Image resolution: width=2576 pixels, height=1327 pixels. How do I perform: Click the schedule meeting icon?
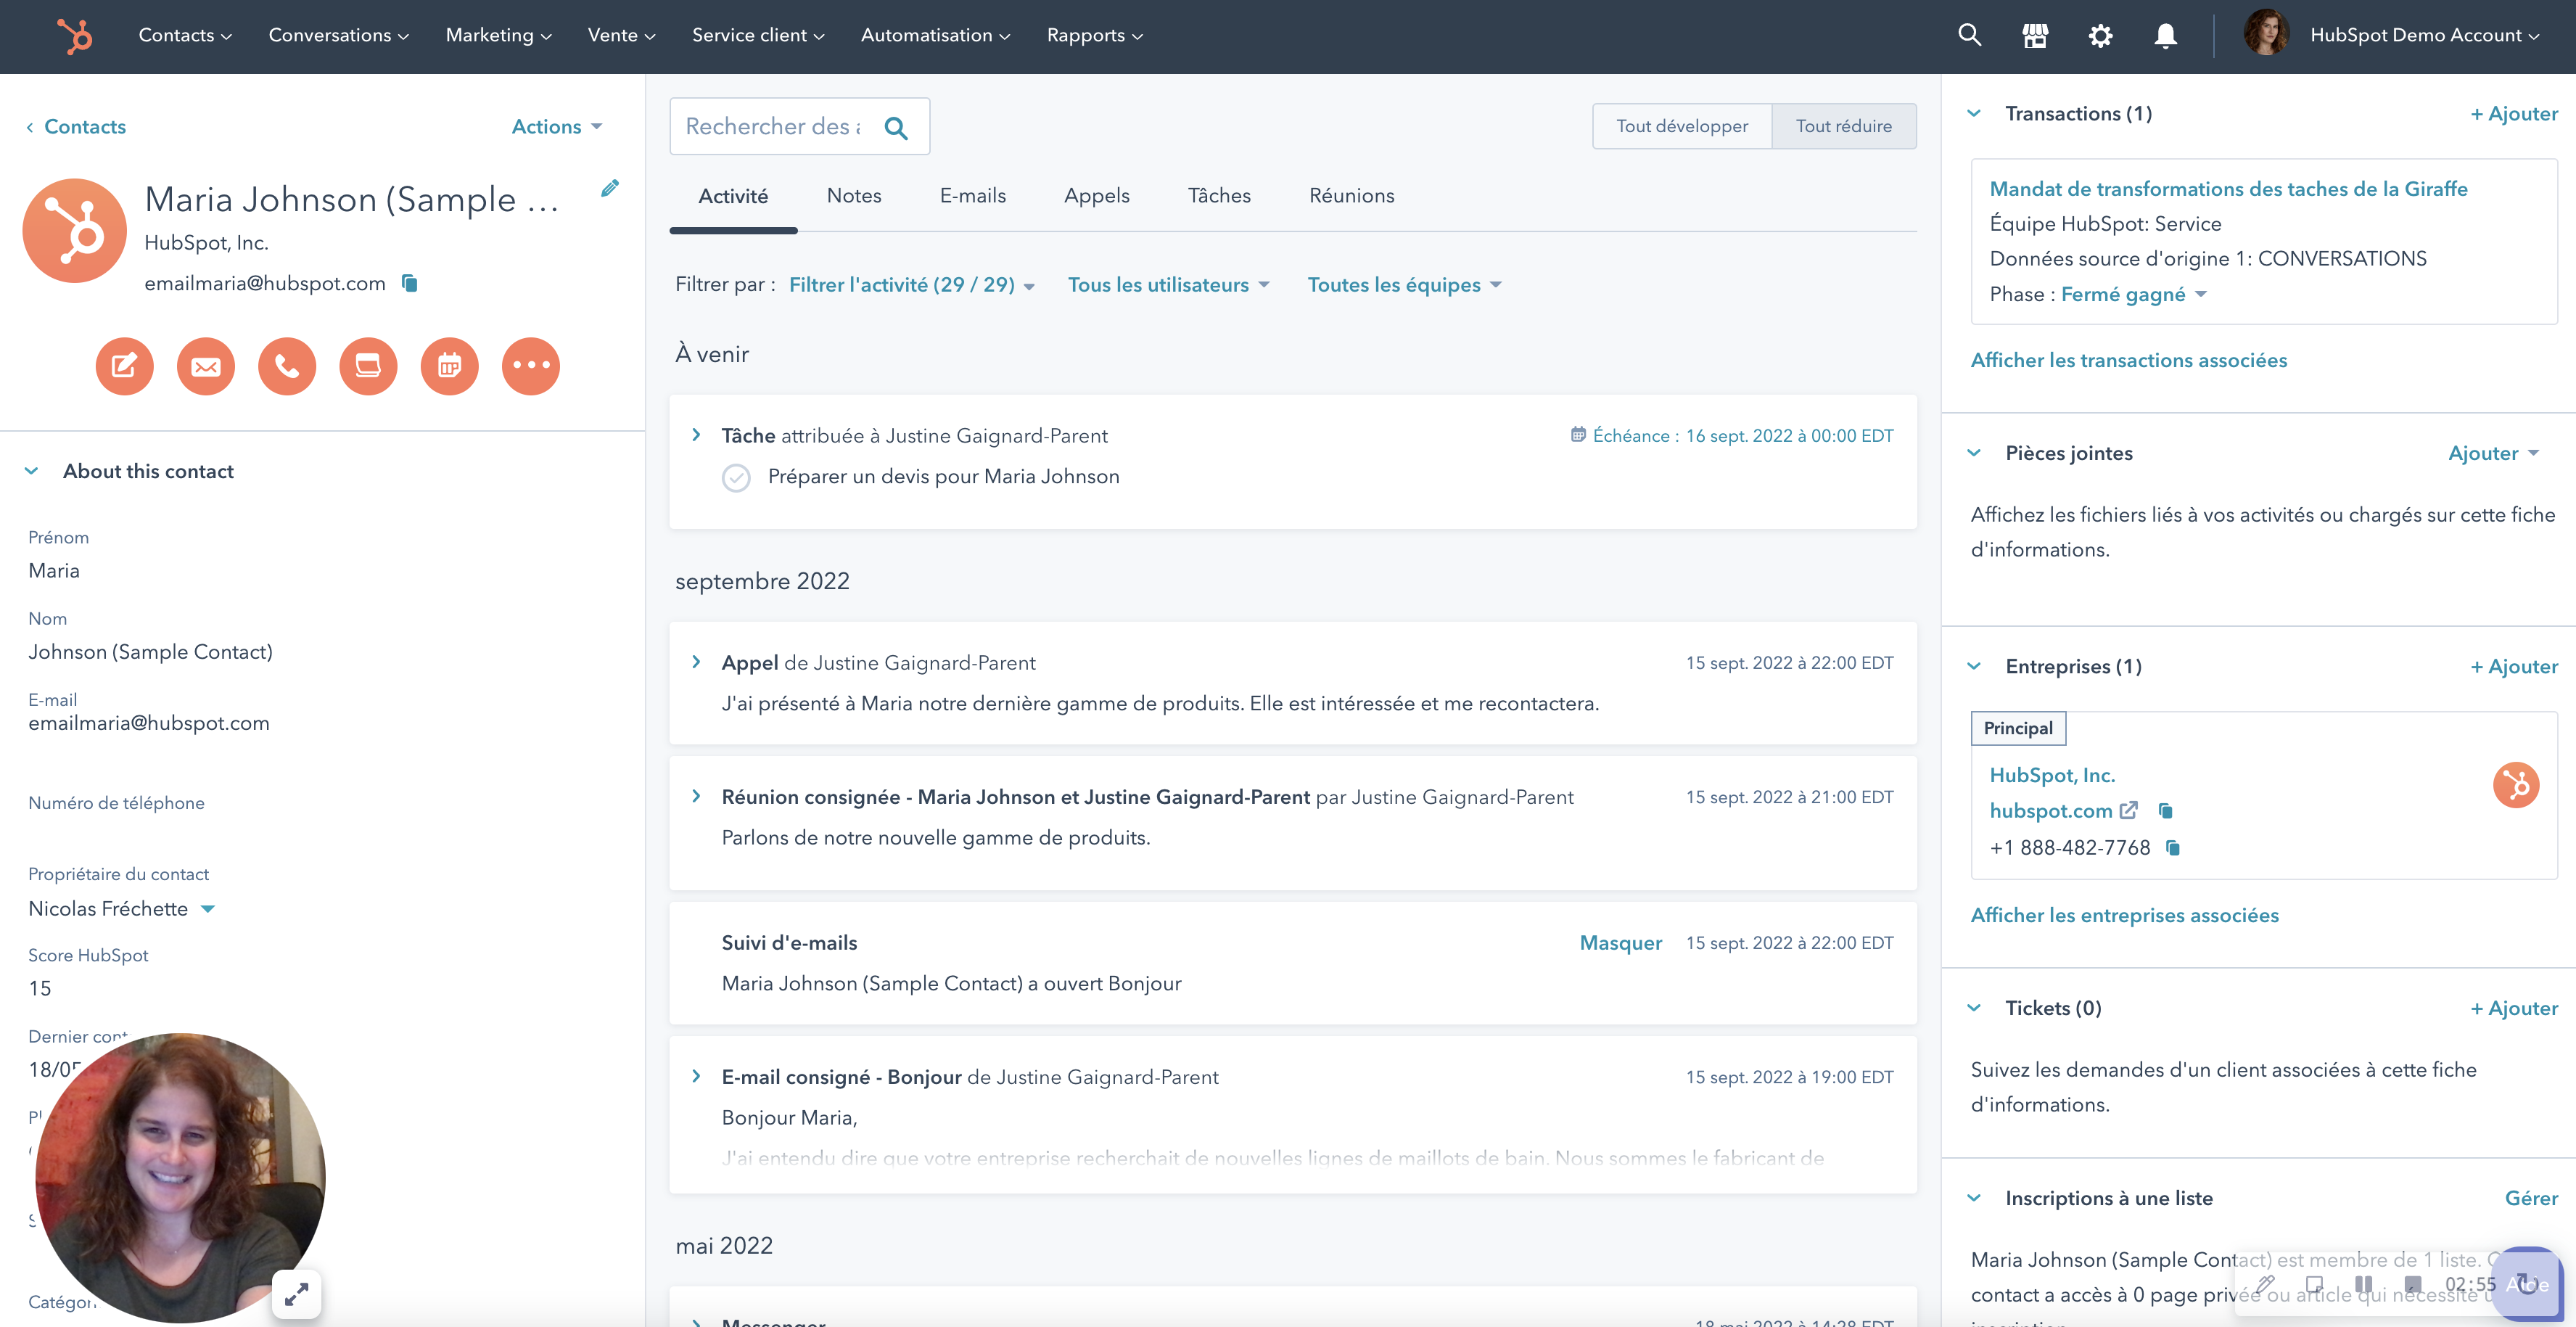point(447,366)
